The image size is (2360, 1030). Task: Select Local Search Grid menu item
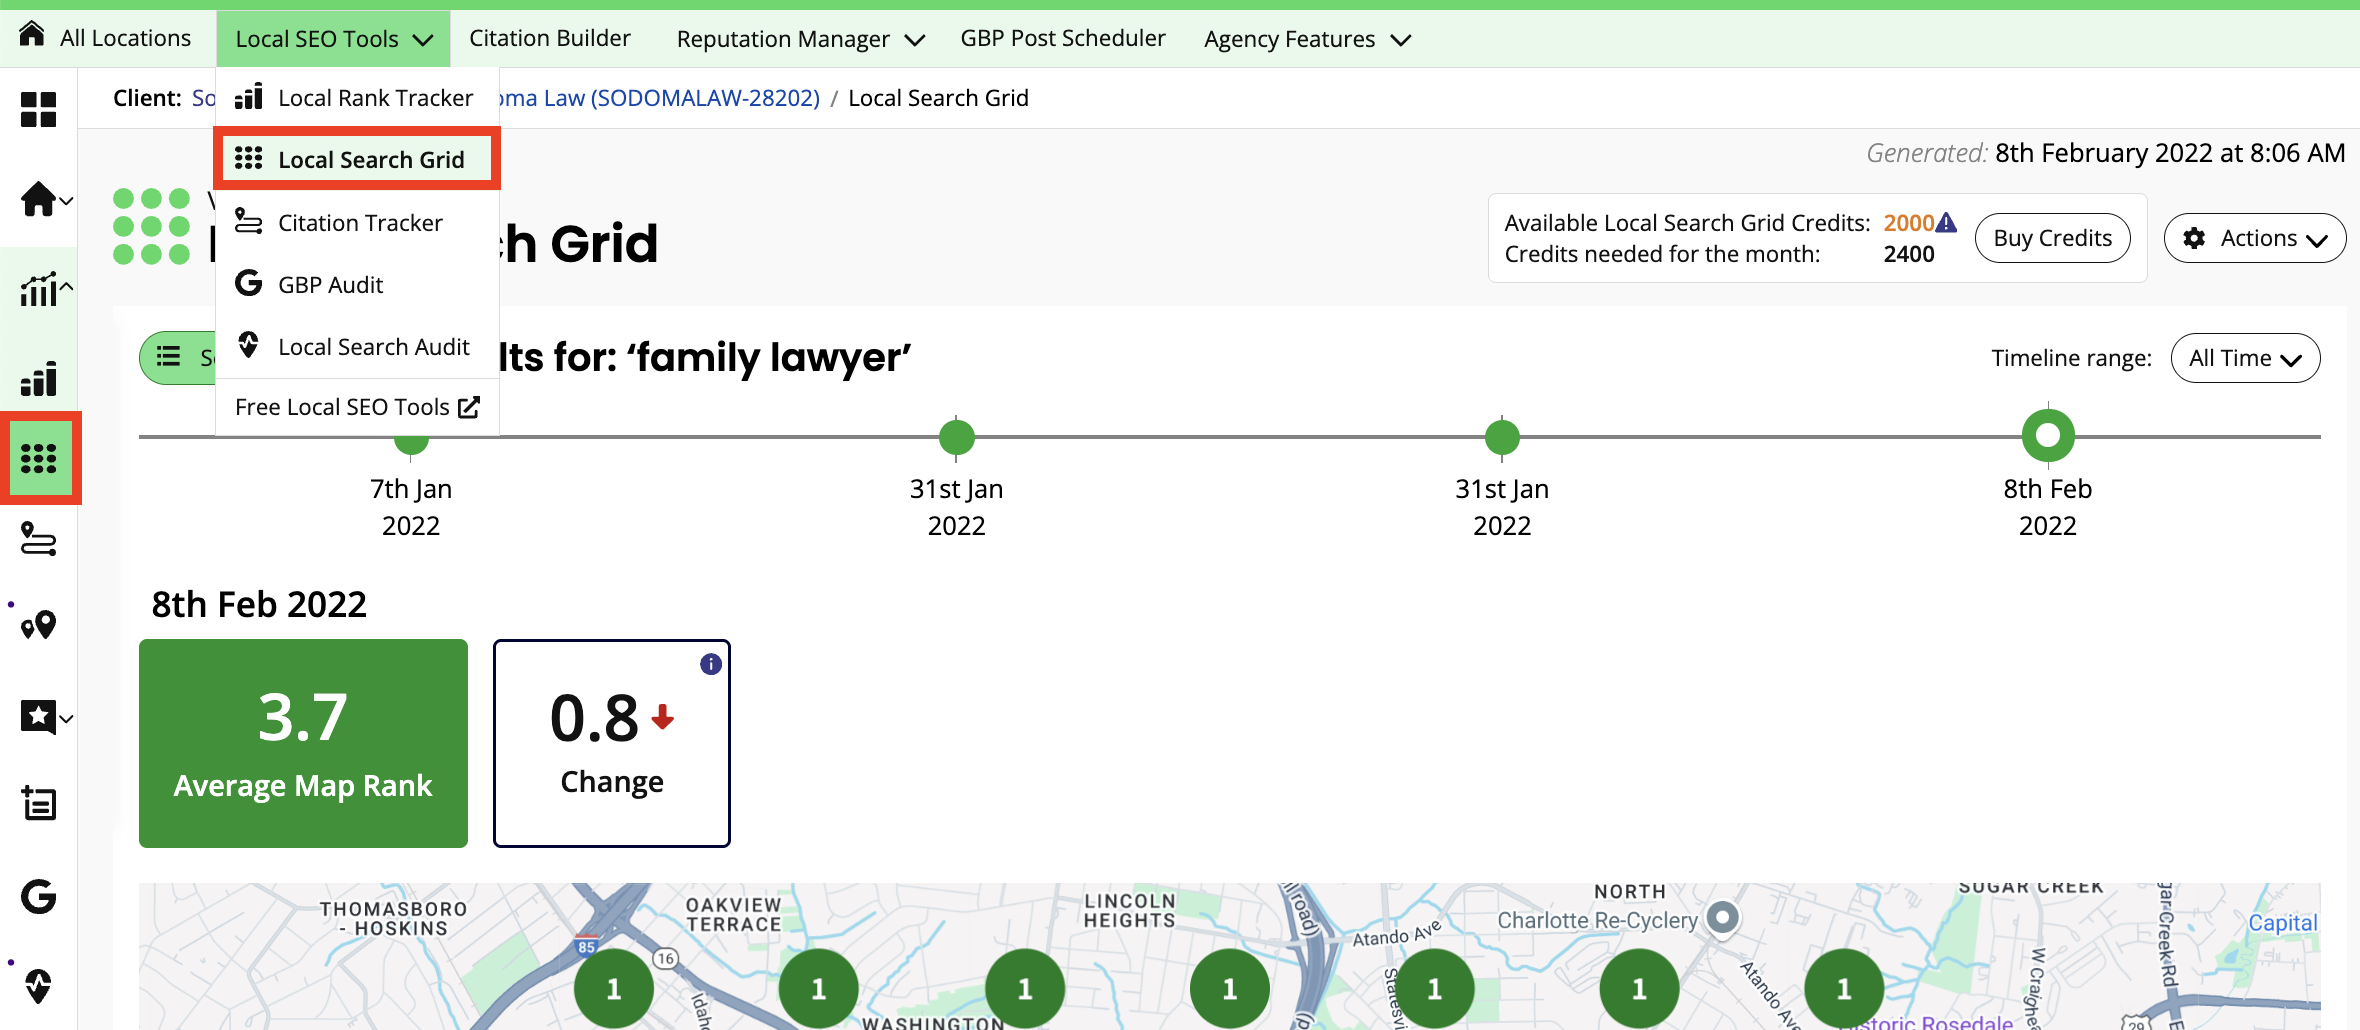click(357, 159)
